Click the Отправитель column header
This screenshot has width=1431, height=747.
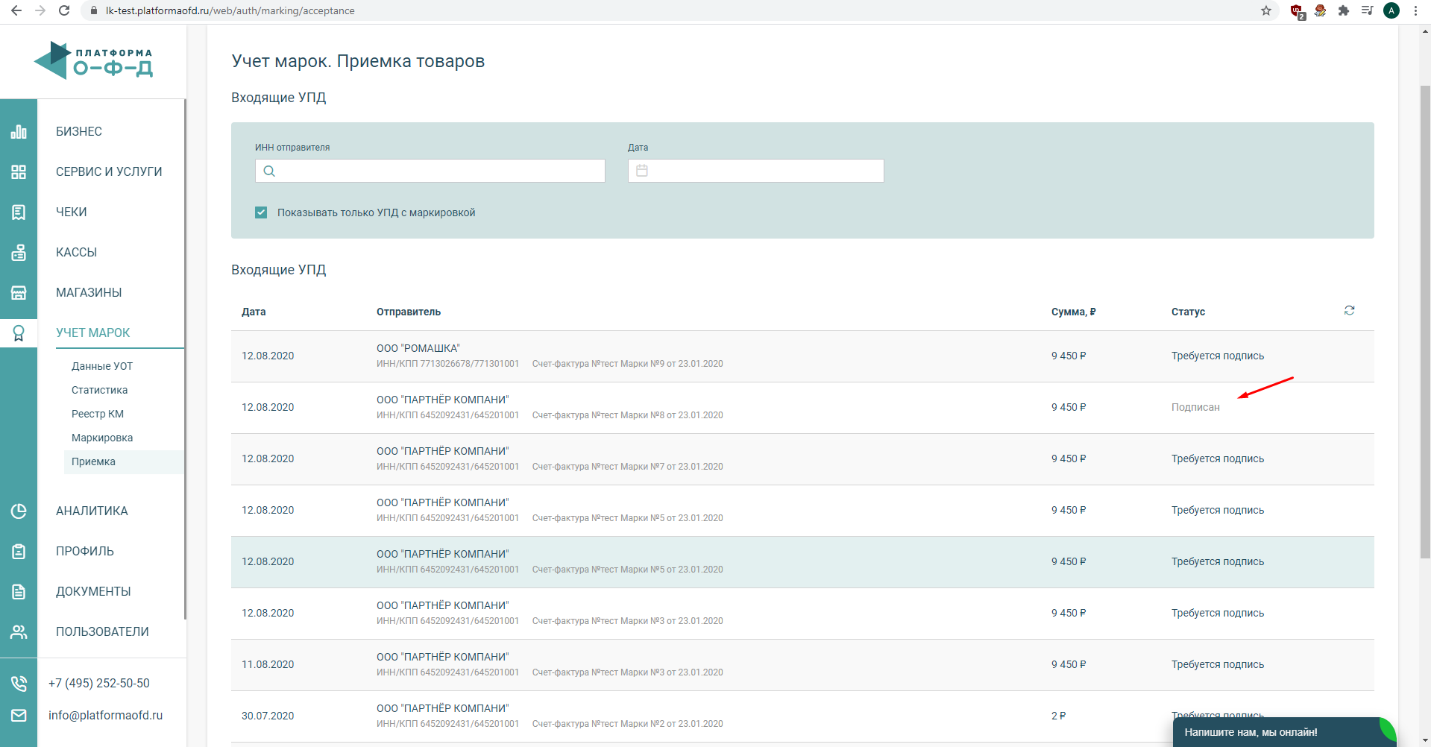click(x=409, y=312)
